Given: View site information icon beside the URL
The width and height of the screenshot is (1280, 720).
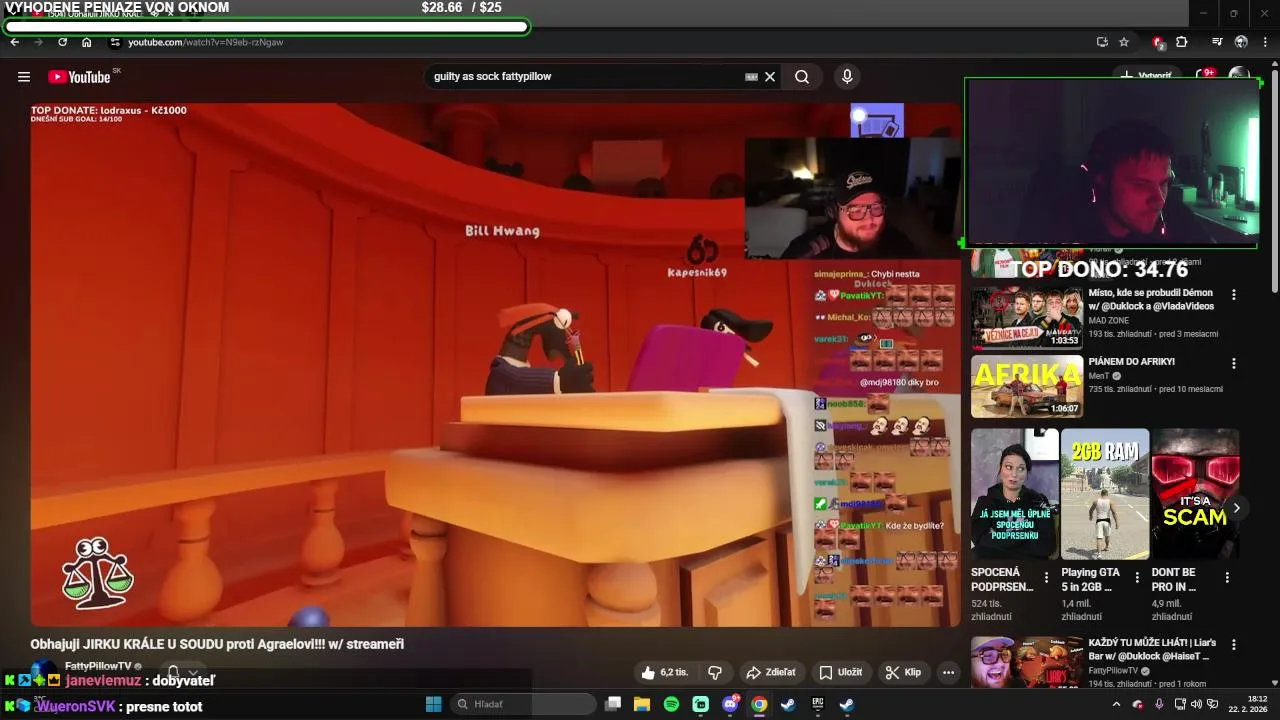Looking at the screenshot, I should (x=115, y=42).
